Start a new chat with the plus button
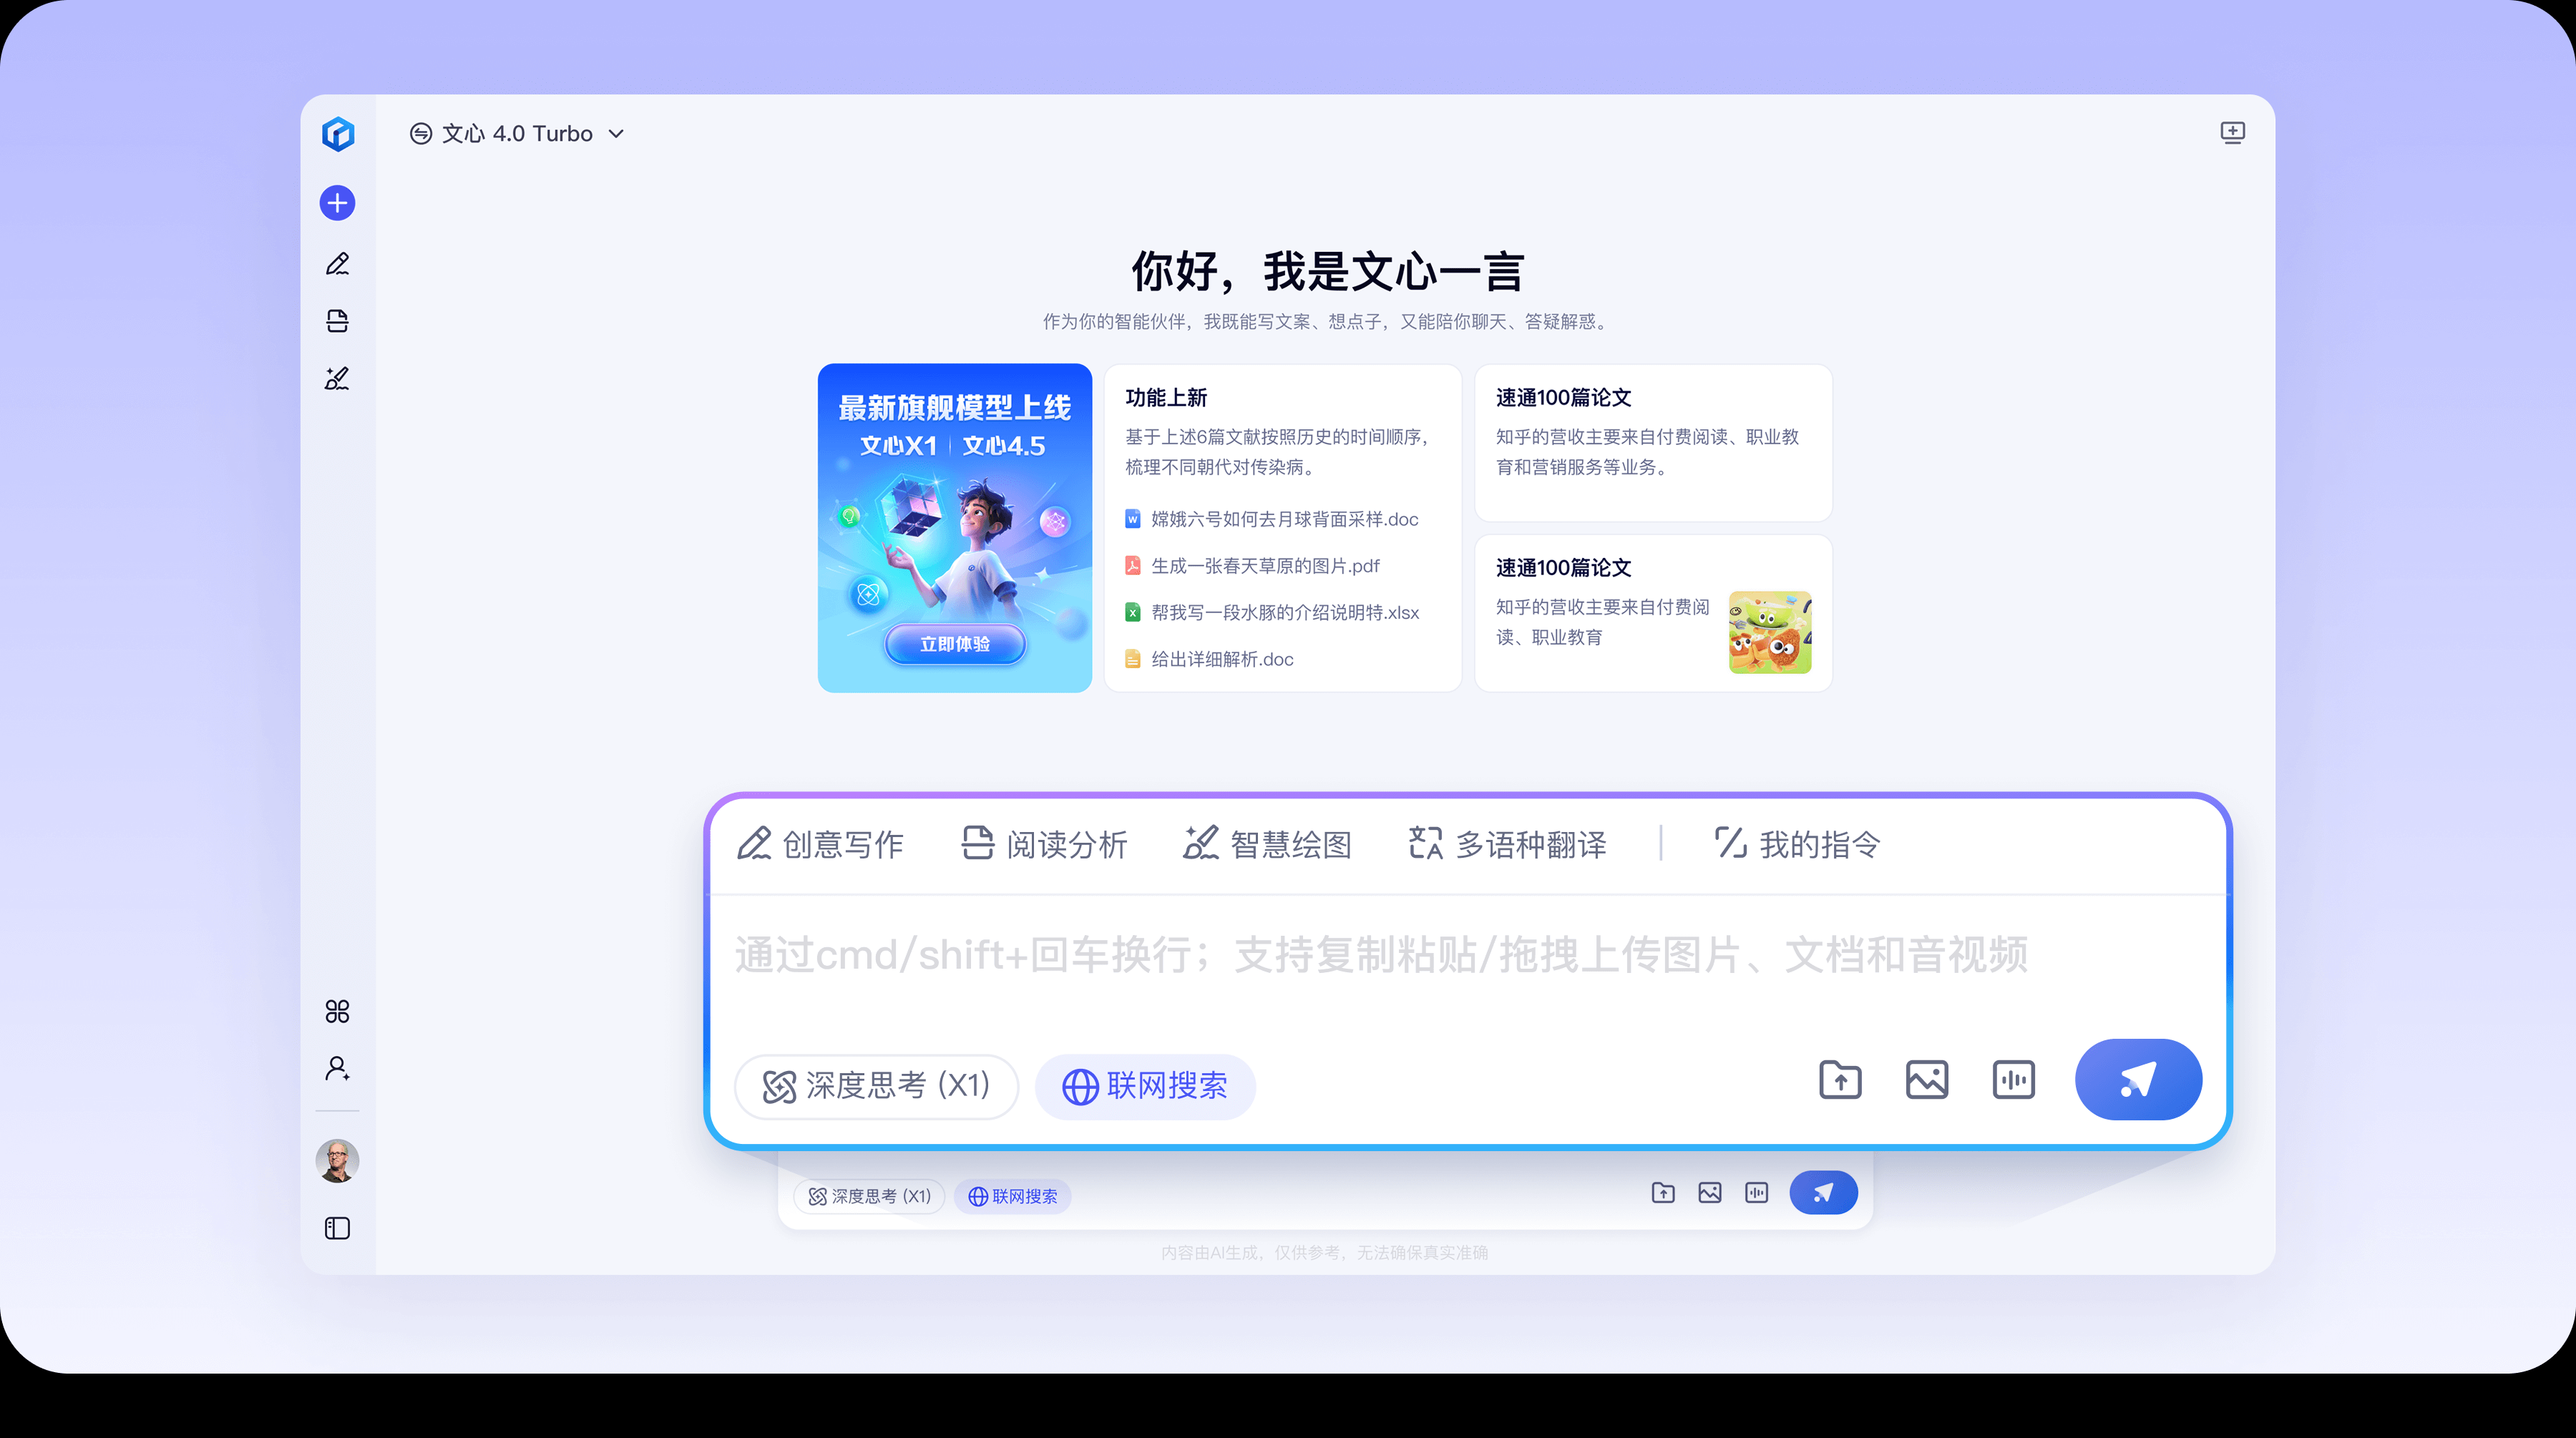2576x1438 pixels. pos(337,203)
